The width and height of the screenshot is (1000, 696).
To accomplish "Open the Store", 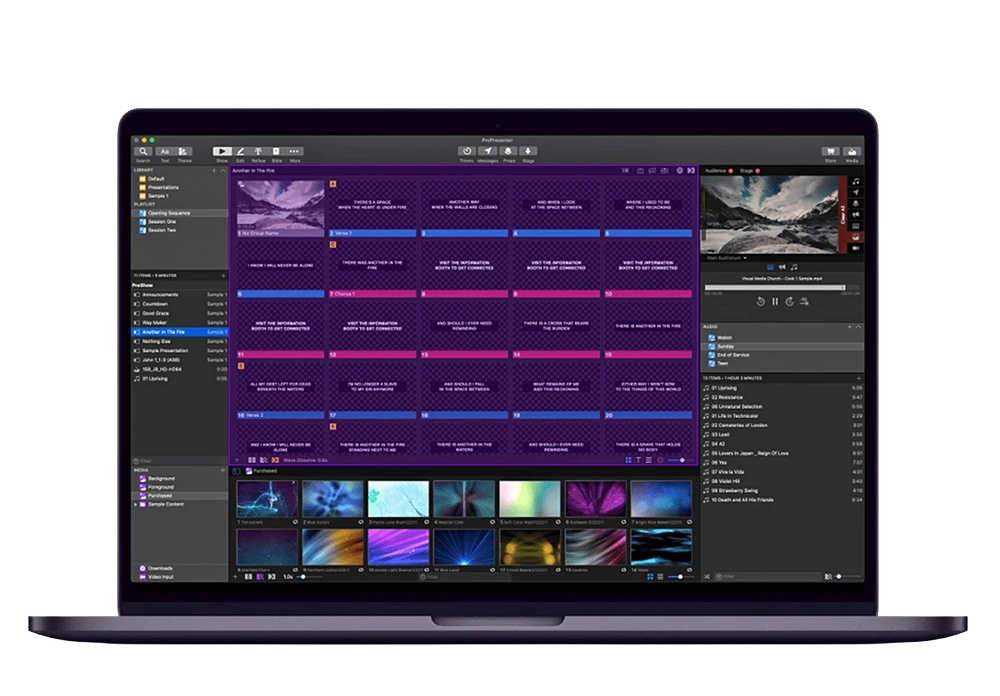I will coord(830,151).
